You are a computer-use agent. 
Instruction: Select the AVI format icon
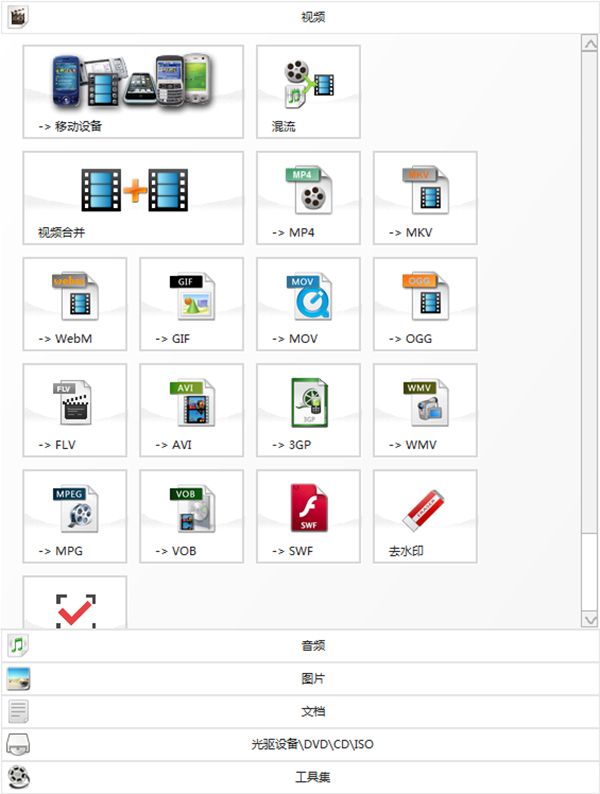(191, 409)
